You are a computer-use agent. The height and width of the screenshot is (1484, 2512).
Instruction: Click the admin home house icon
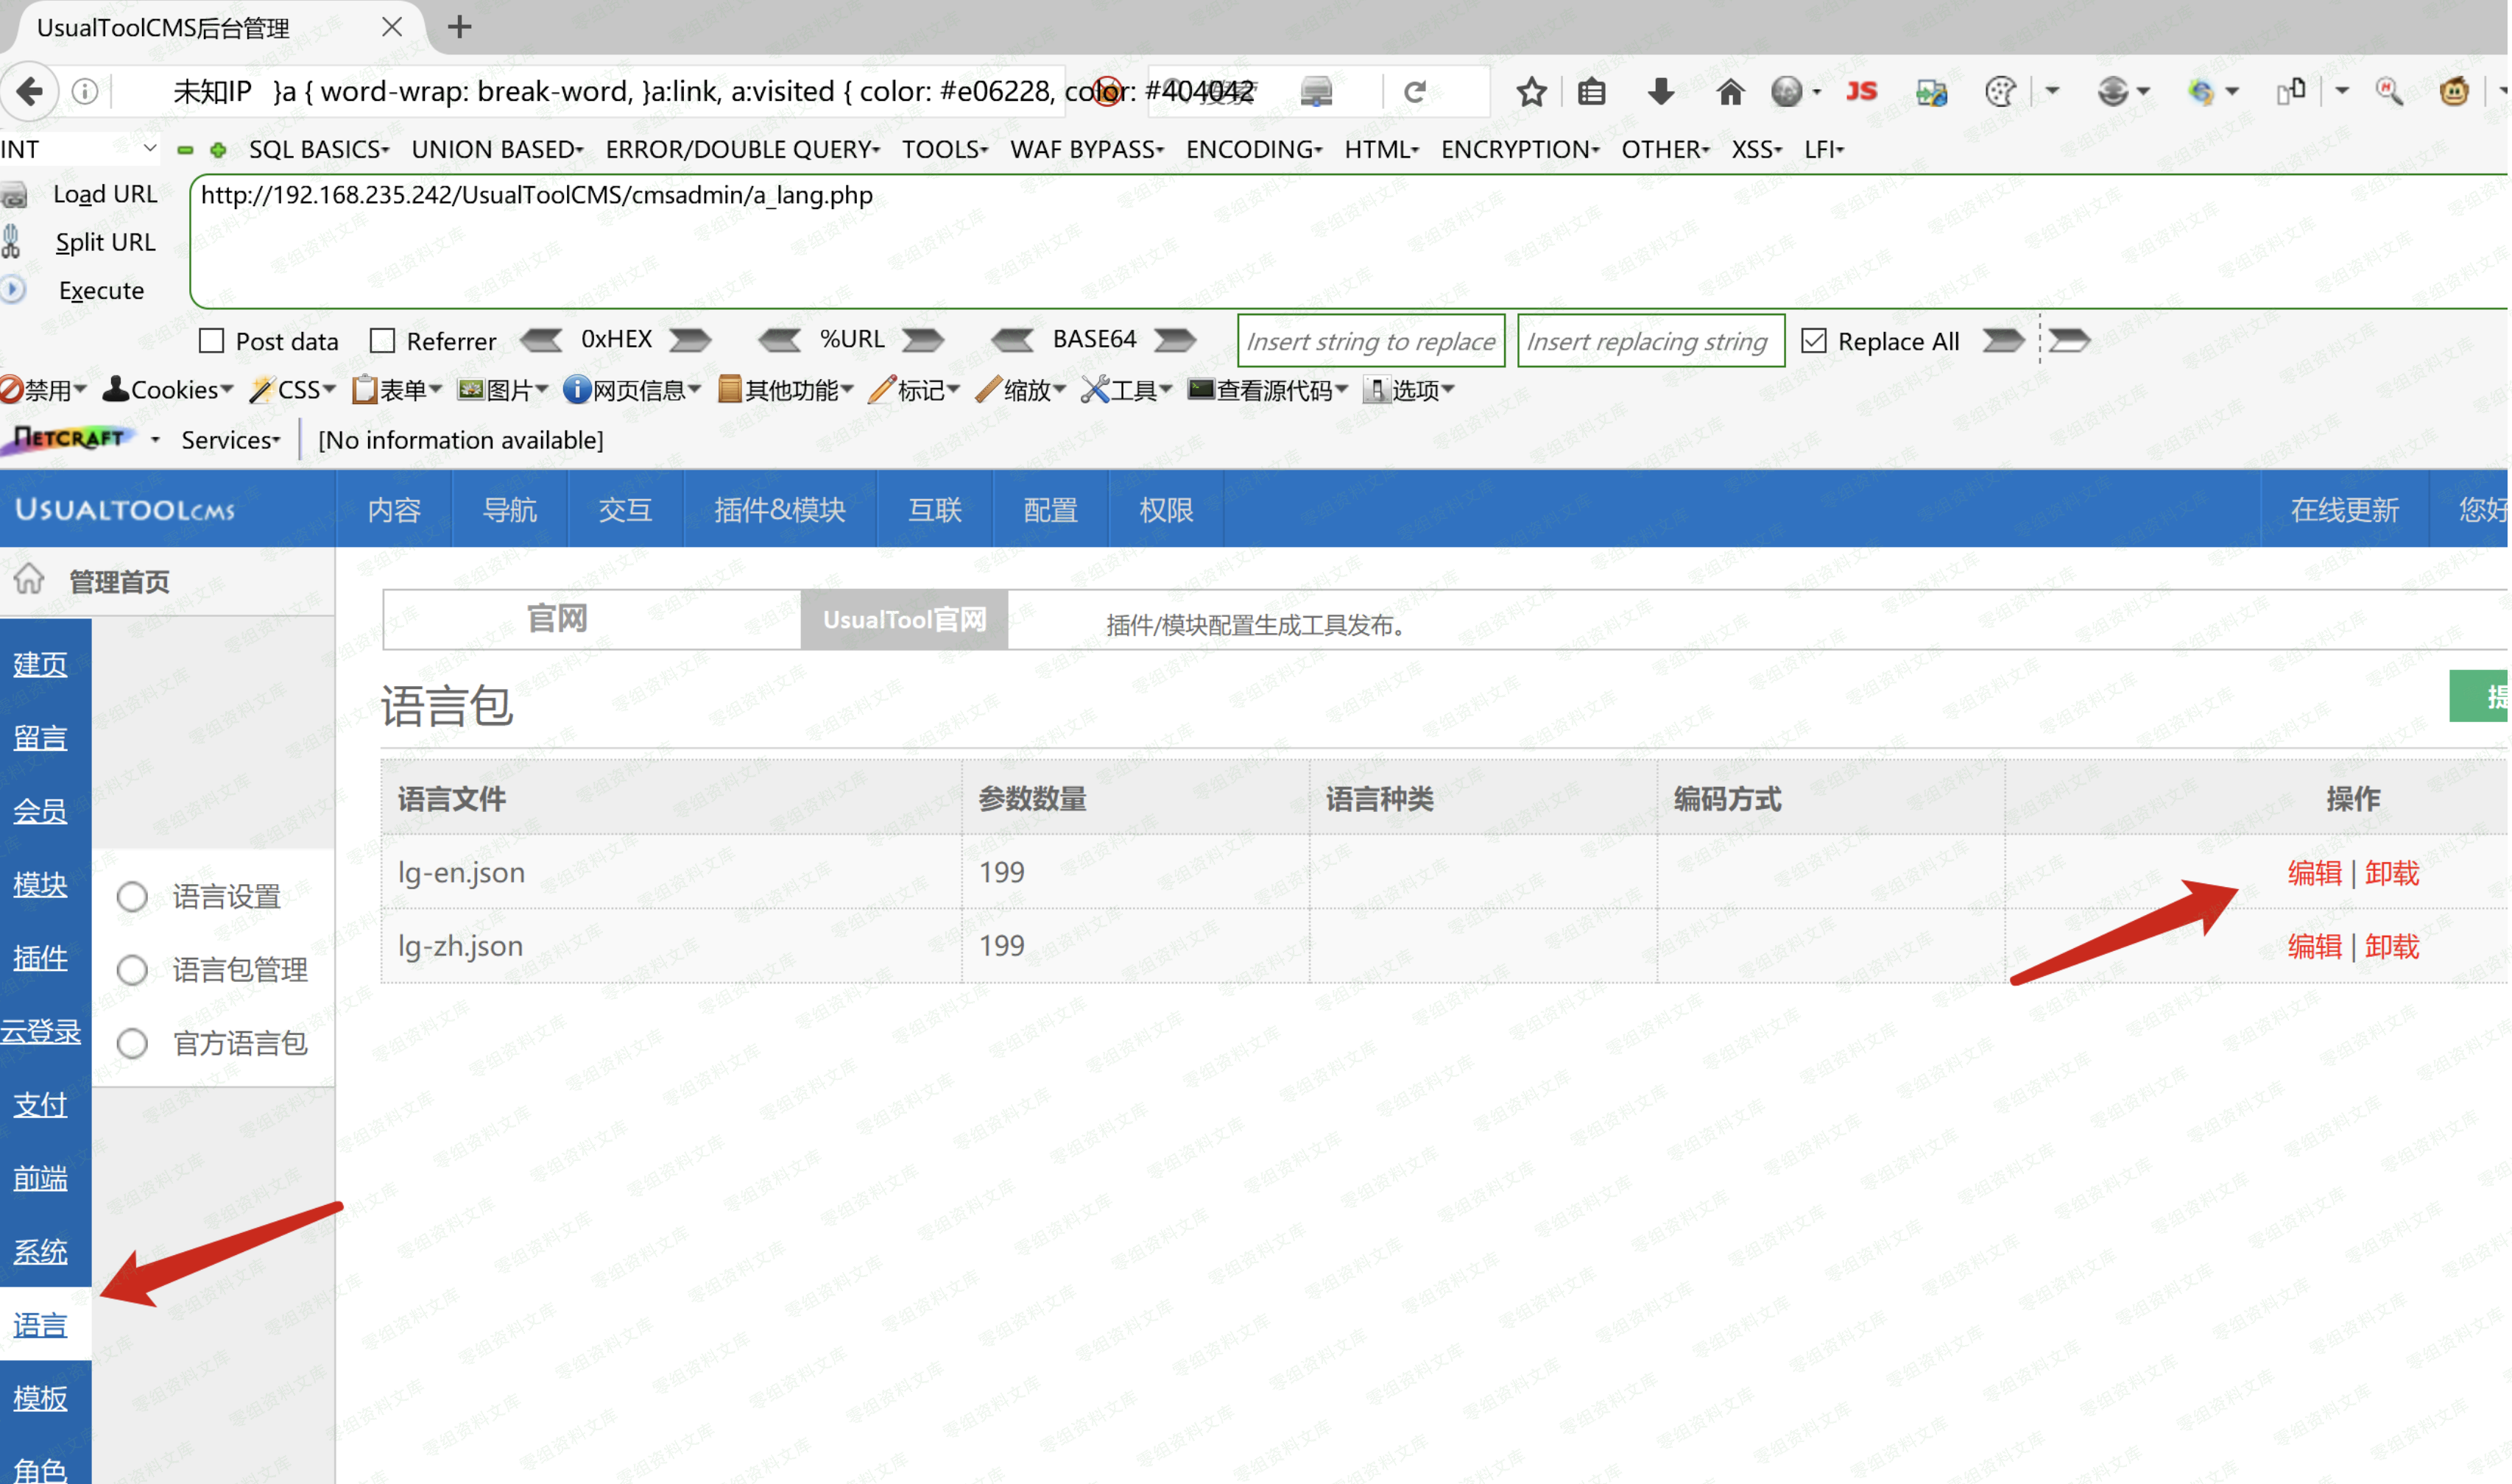pos(29,579)
